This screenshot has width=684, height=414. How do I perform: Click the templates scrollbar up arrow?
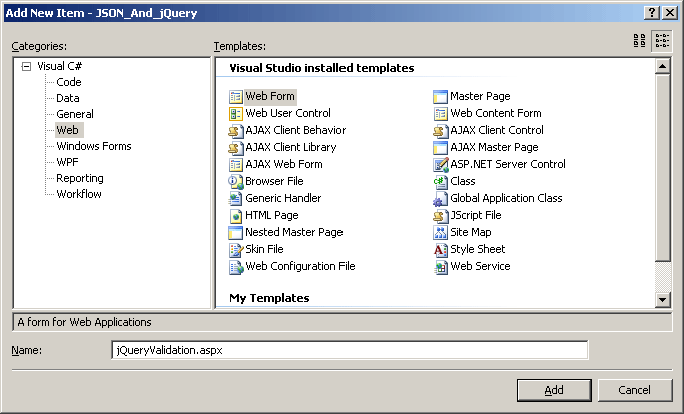pos(663,67)
